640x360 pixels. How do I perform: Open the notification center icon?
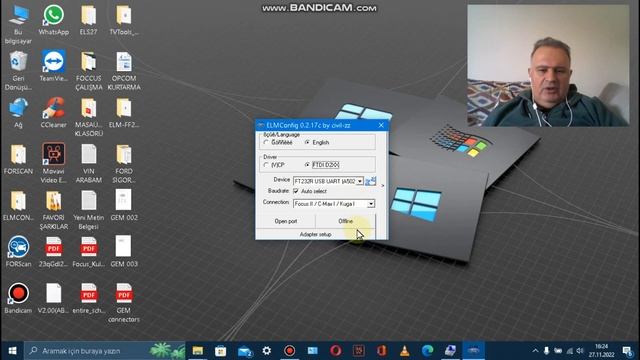point(627,351)
